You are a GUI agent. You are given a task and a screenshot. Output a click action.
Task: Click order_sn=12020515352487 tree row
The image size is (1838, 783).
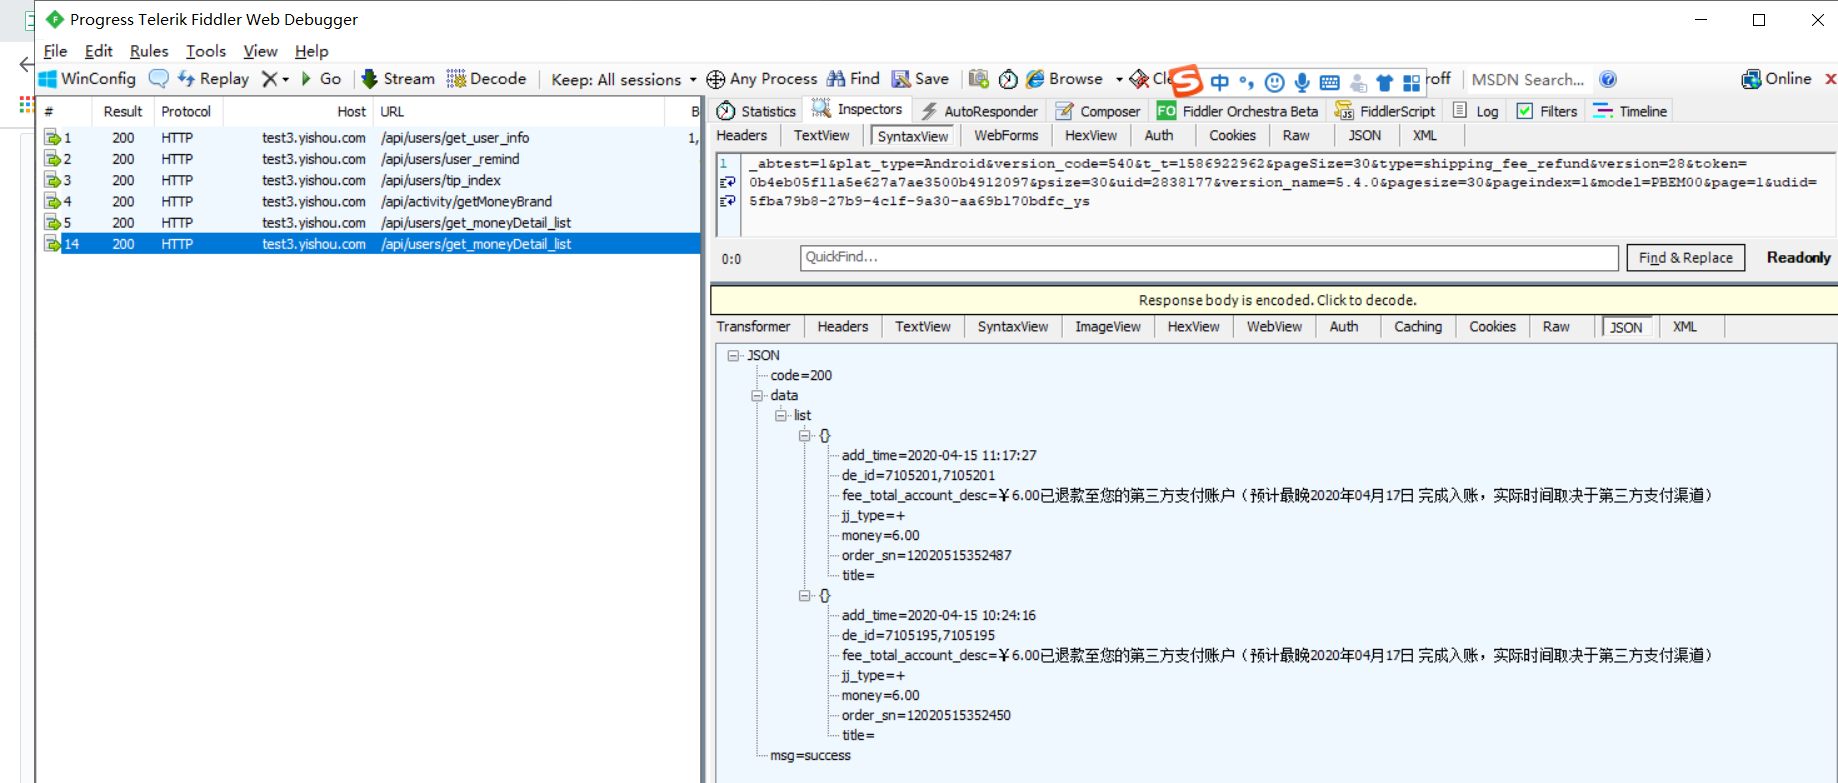[926, 555]
